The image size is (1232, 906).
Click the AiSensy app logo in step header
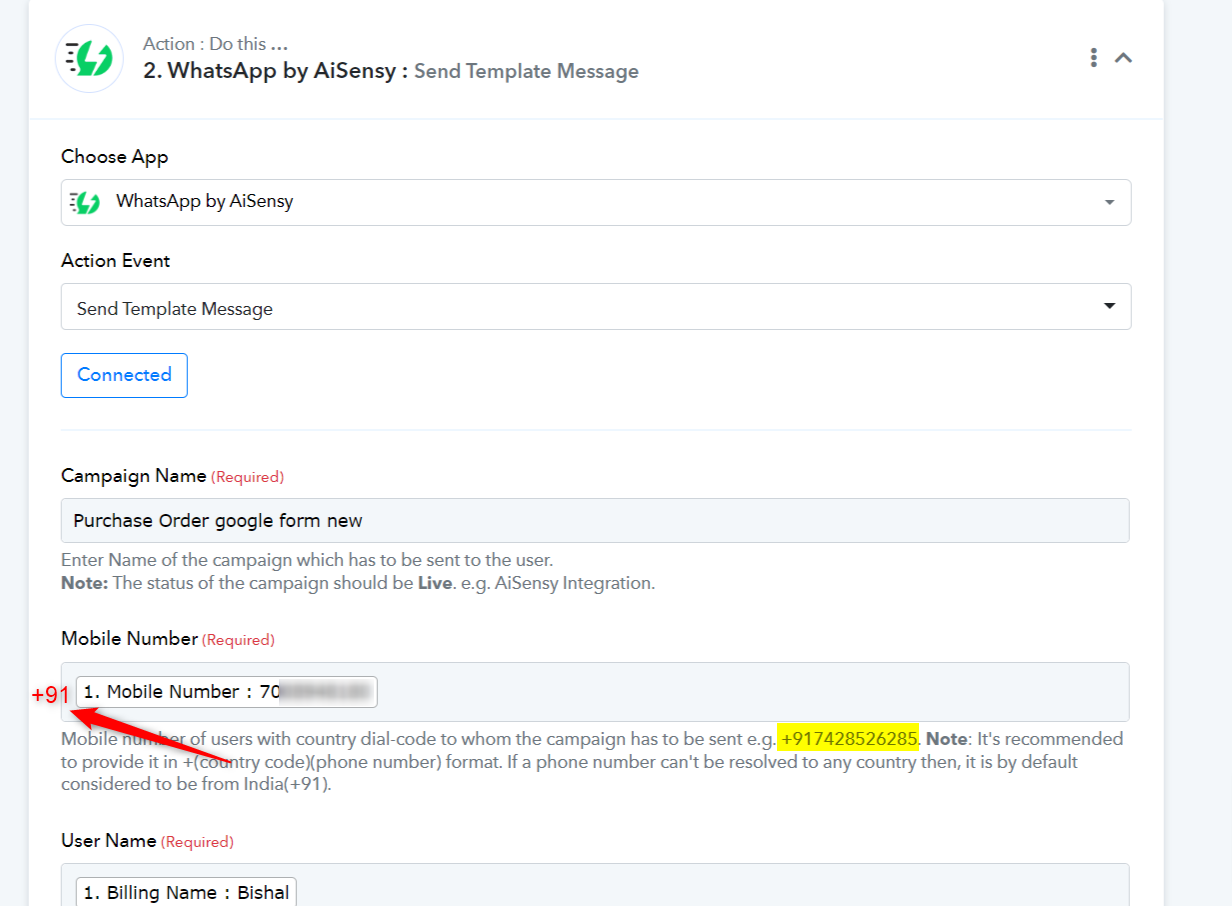[x=89, y=59]
